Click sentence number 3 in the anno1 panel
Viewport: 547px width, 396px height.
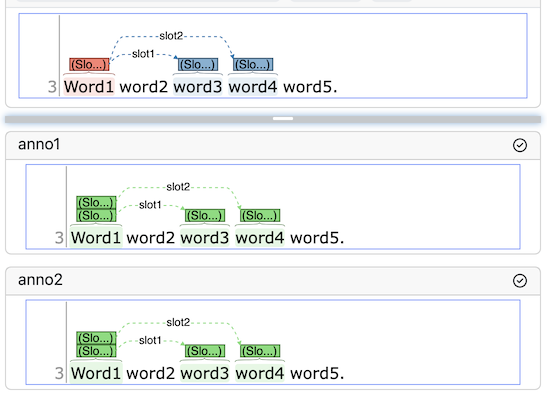[59, 238]
